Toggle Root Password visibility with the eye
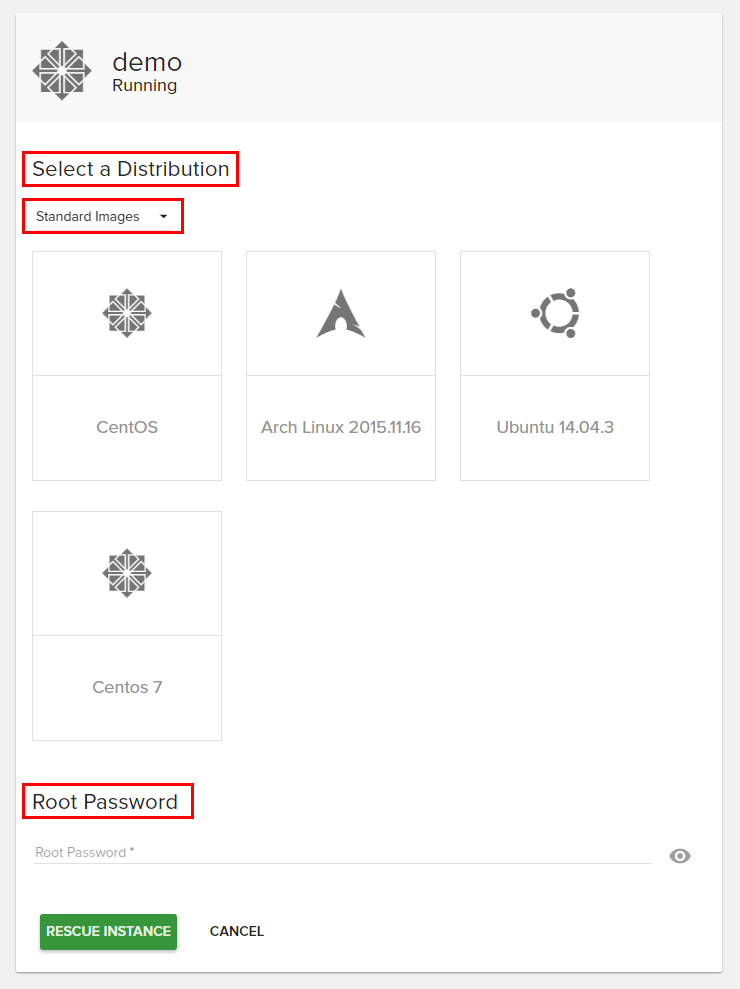The image size is (740, 989). pos(680,855)
